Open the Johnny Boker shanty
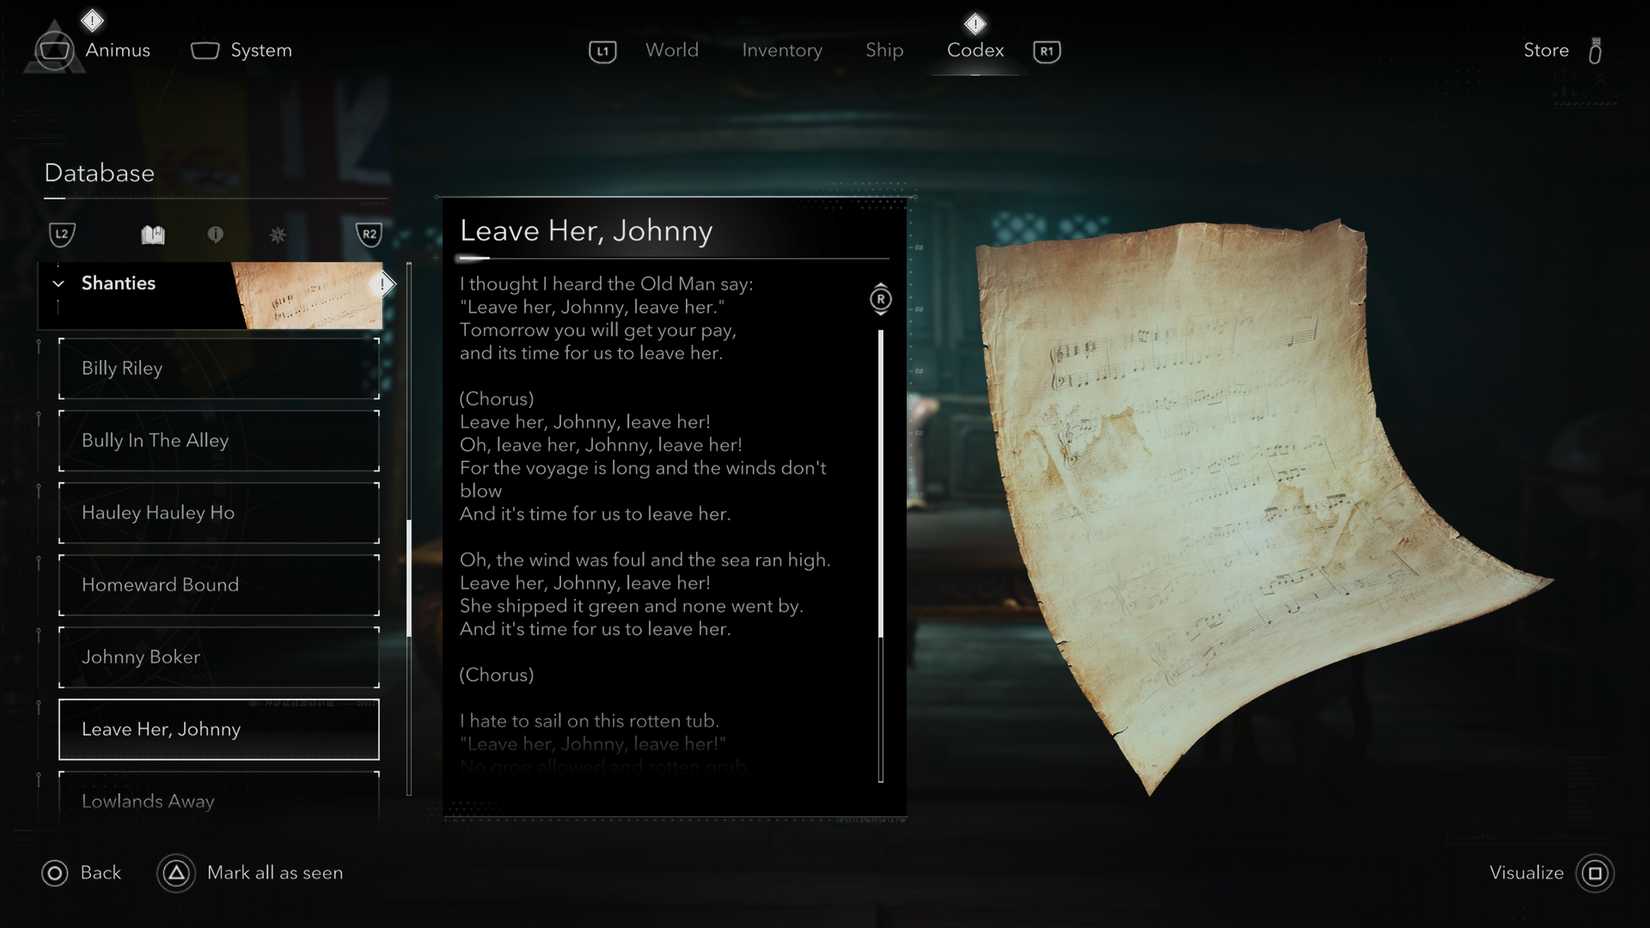 pyautogui.click(x=219, y=657)
